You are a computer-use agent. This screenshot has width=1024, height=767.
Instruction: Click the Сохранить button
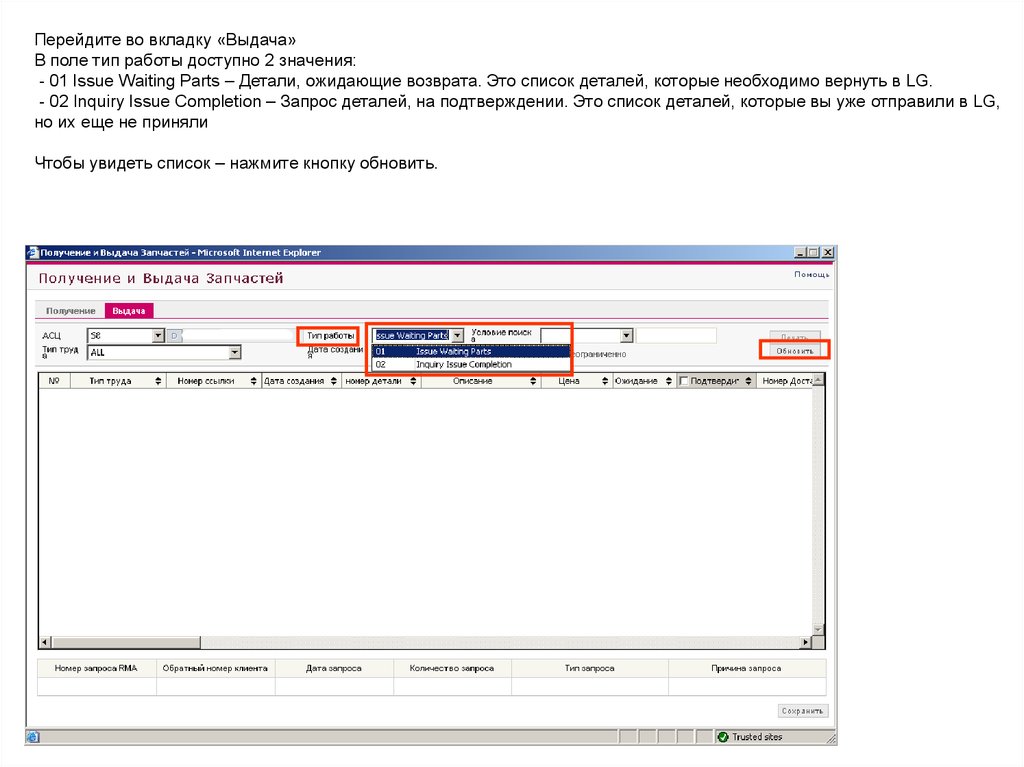pyautogui.click(x=803, y=711)
